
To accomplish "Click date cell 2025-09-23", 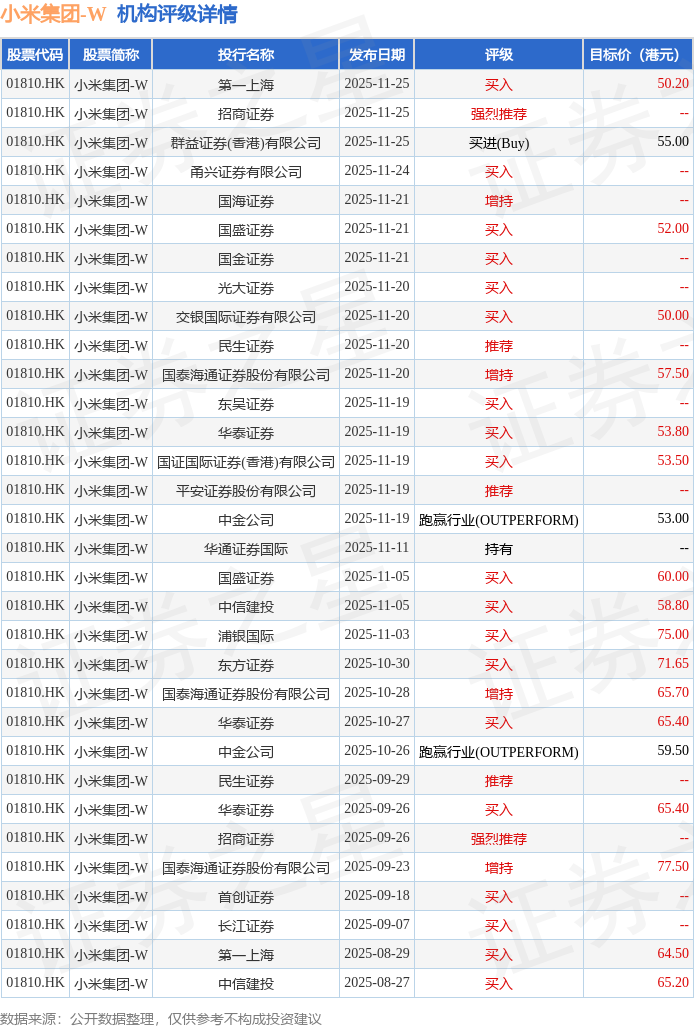I will [x=377, y=867].
